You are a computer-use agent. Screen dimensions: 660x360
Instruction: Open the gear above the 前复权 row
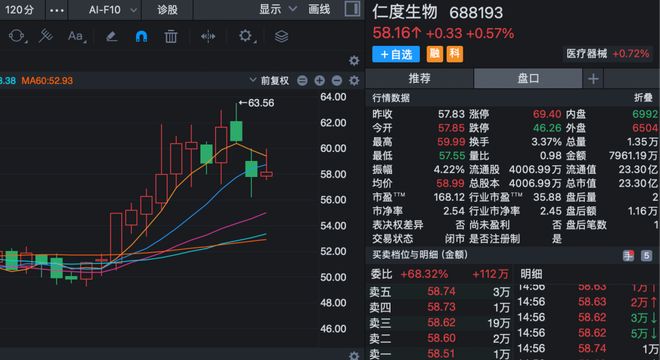(354, 61)
